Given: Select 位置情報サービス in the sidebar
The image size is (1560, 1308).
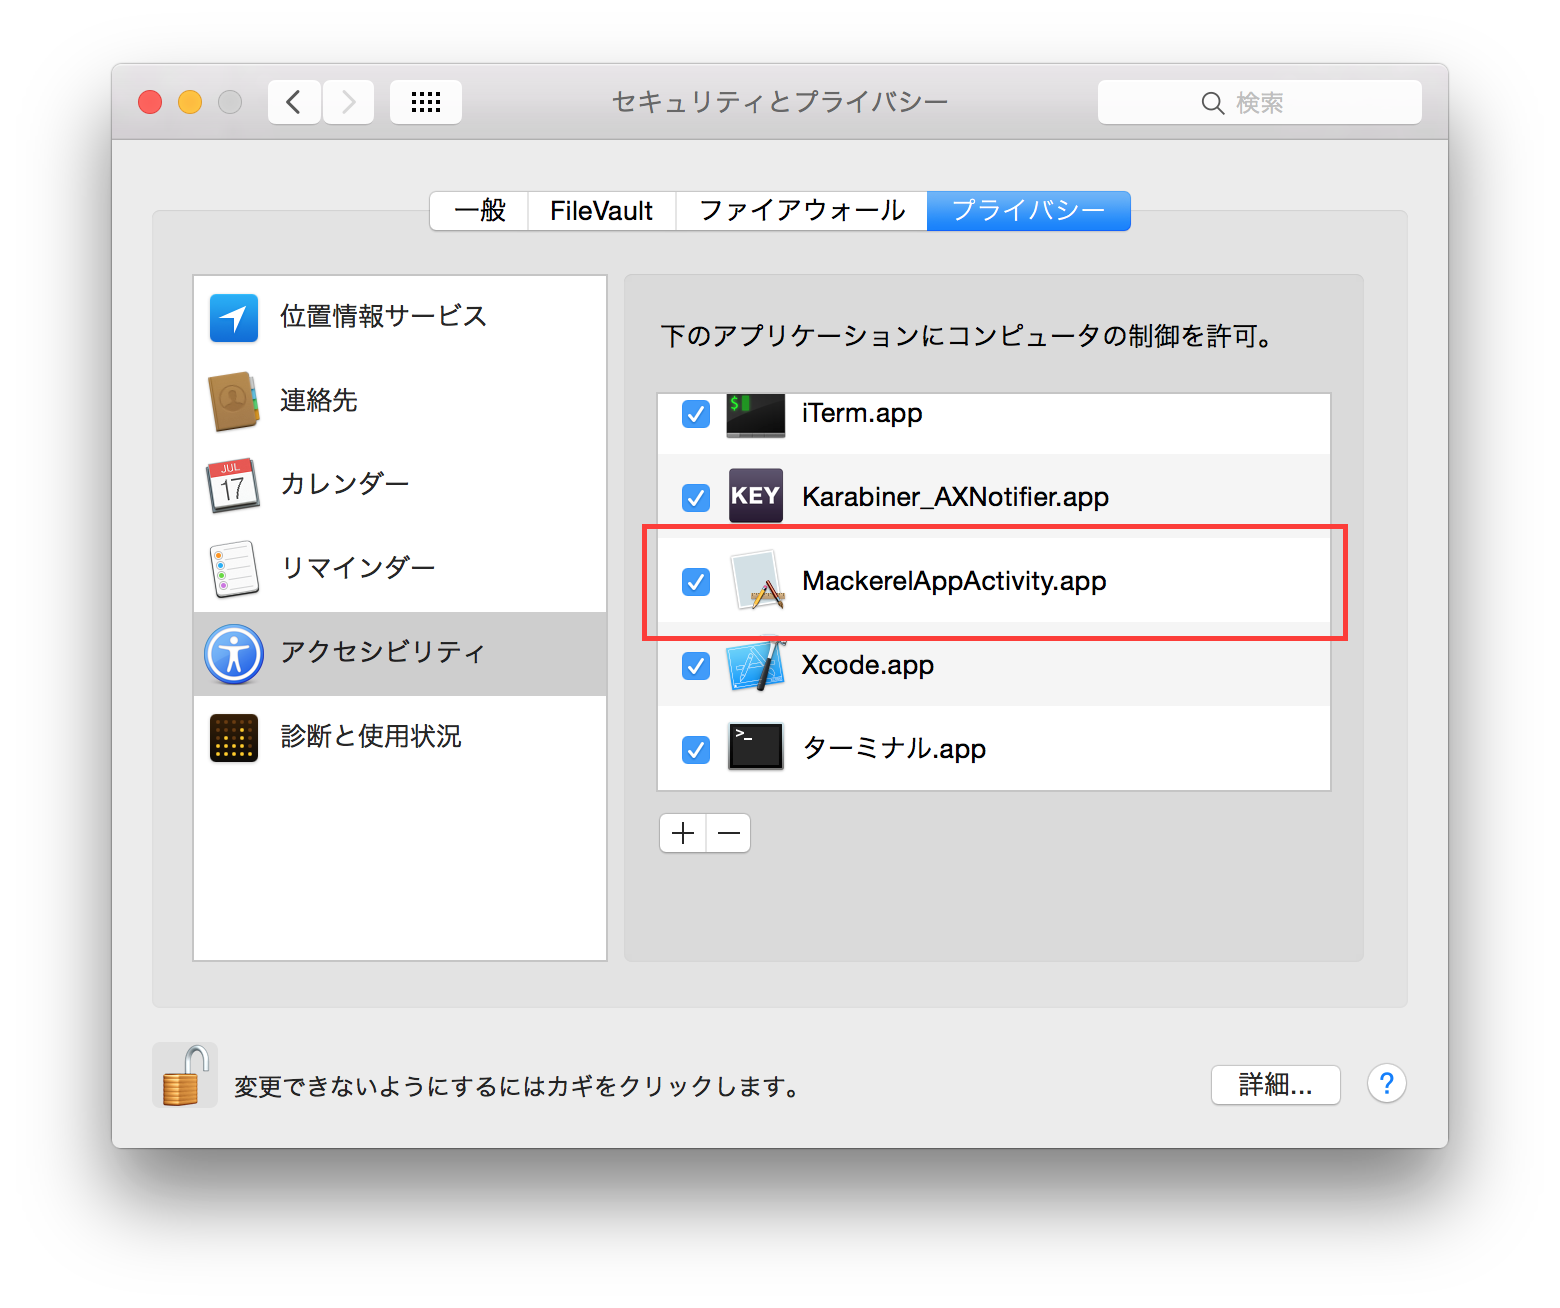Looking at the screenshot, I should [400, 317].
